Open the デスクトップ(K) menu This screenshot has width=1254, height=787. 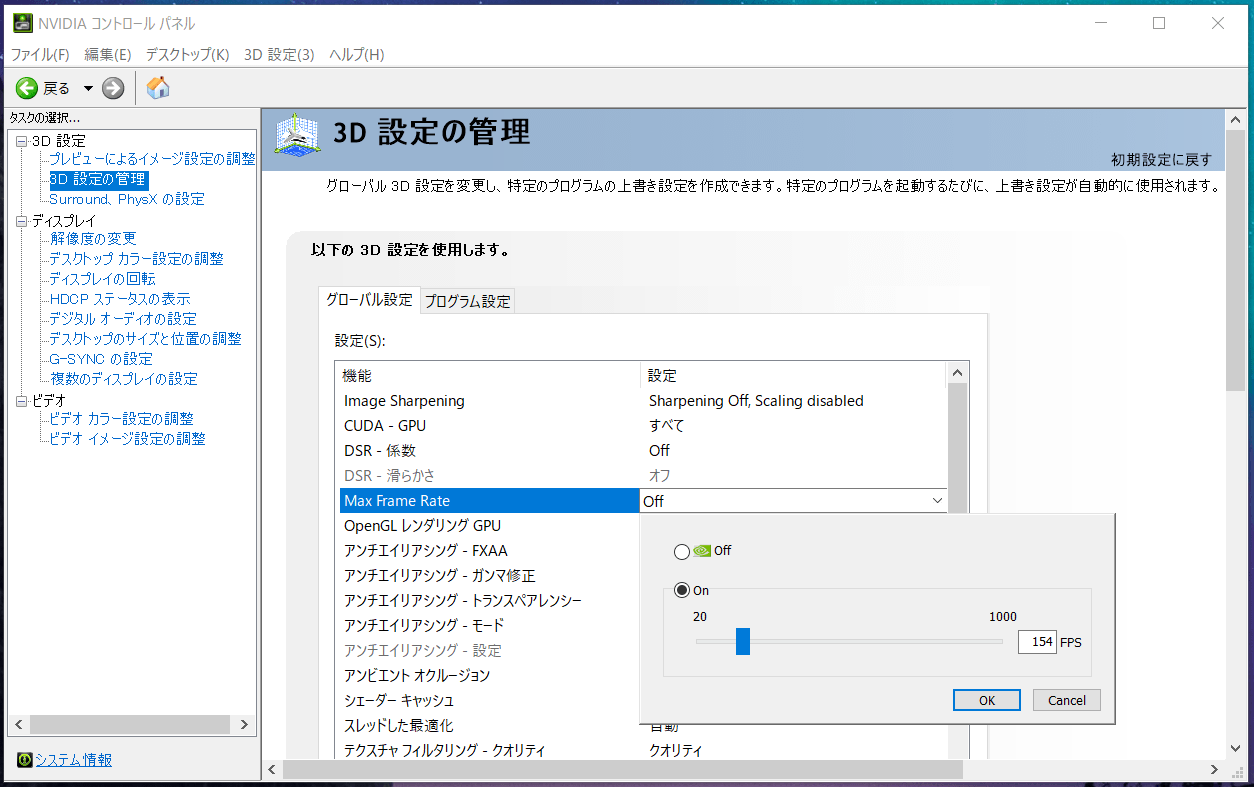coord(187,54)
